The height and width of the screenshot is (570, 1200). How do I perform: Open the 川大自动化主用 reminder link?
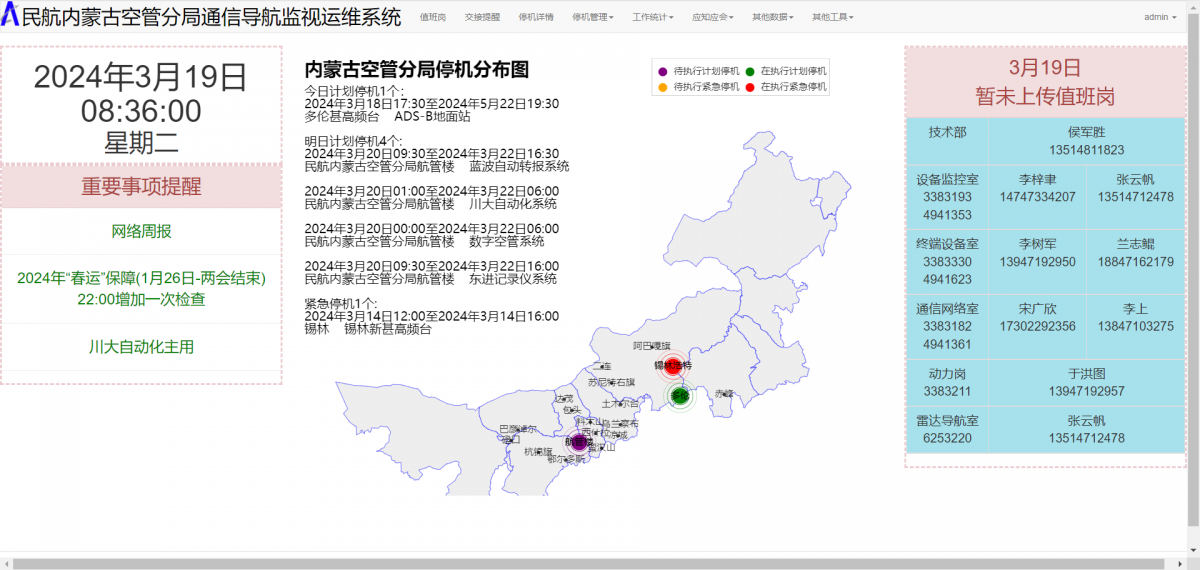coord(141,347)
